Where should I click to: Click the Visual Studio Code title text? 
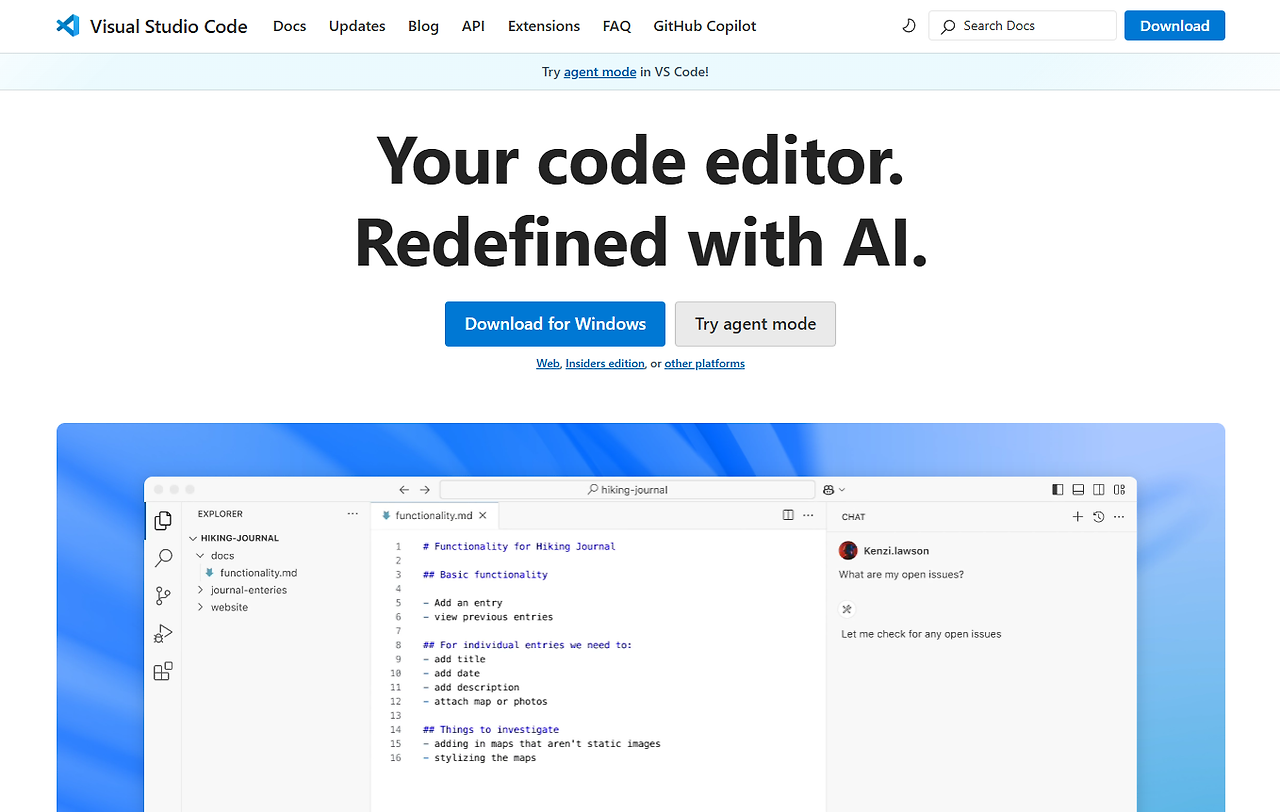(169, 26)
